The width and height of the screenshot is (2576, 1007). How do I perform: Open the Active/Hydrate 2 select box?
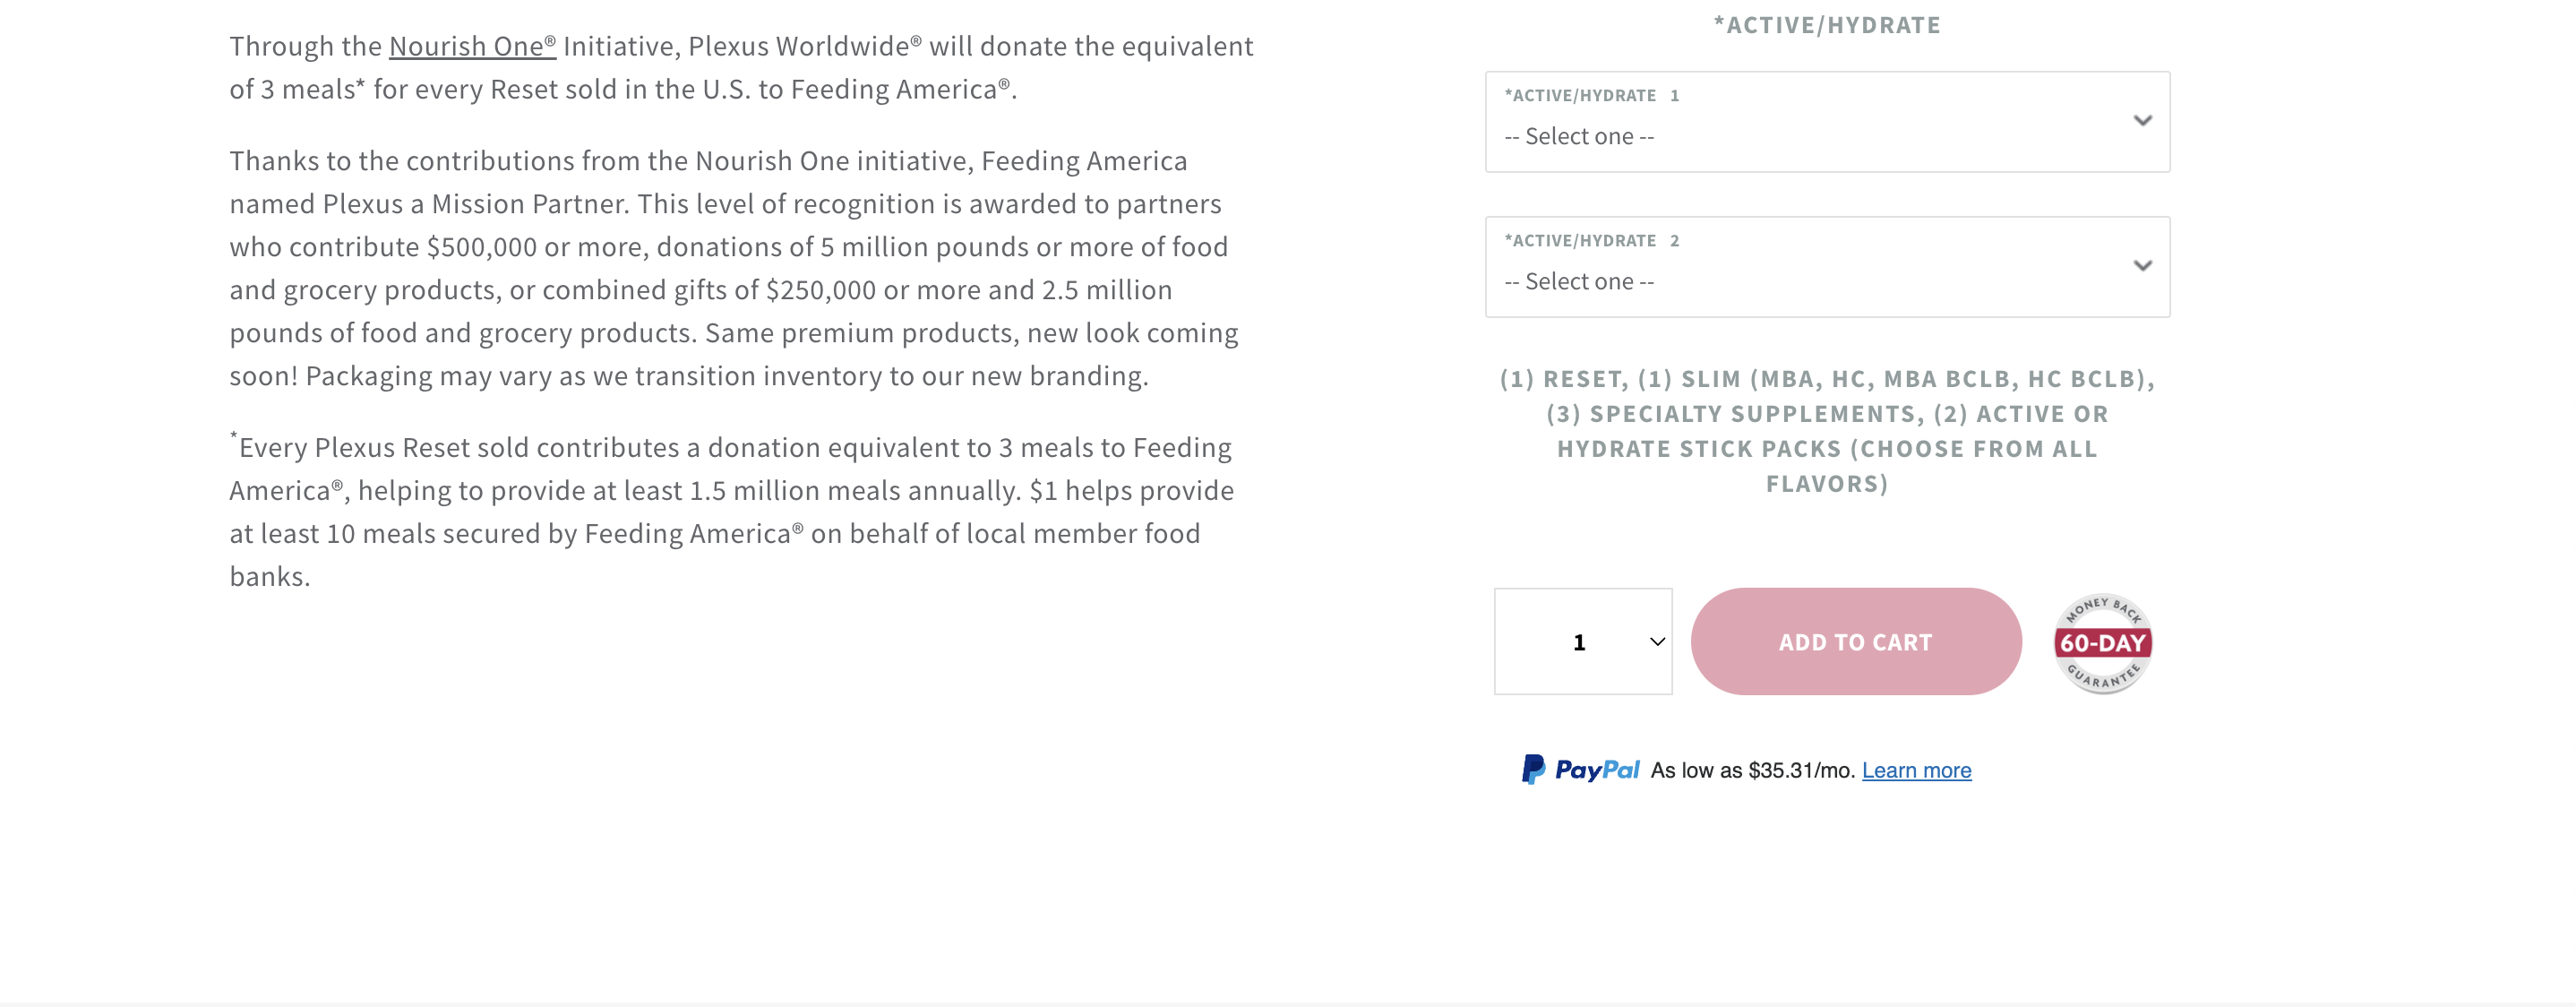(x=1827, y=266)
